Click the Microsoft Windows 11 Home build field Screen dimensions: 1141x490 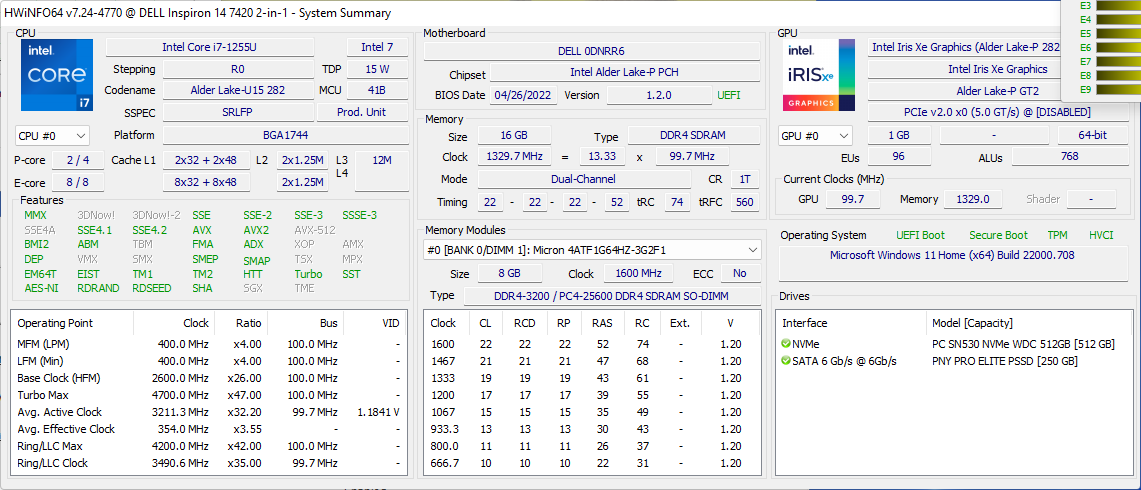coord(952,264)
